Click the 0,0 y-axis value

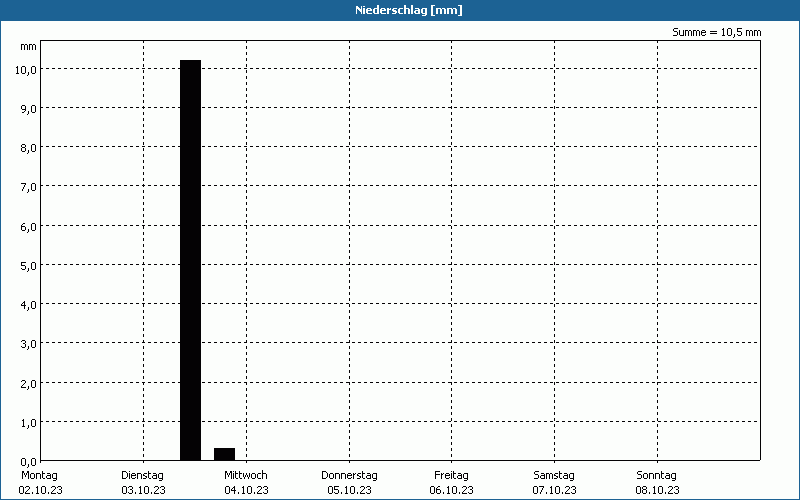(29, 462)
